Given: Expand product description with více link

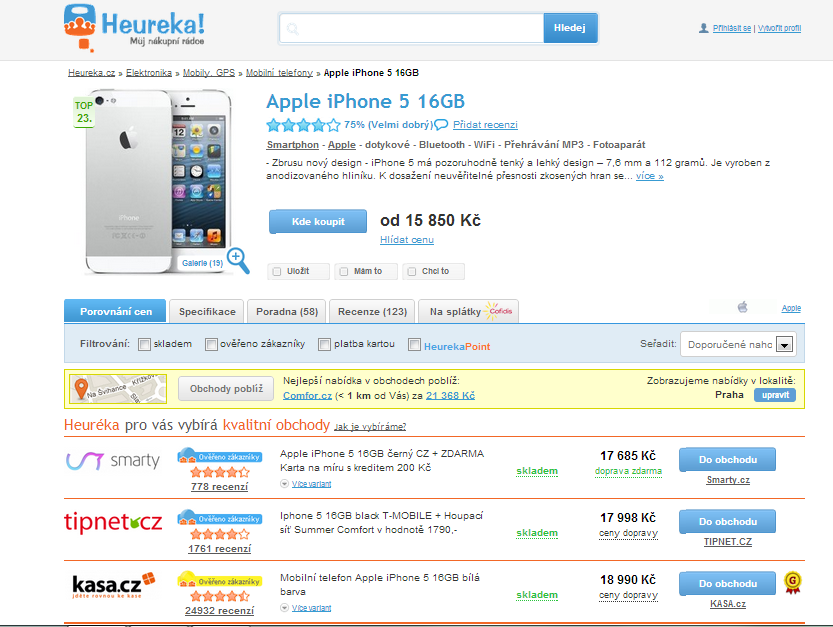Looking at the screenshot, I should click(650, 176).
